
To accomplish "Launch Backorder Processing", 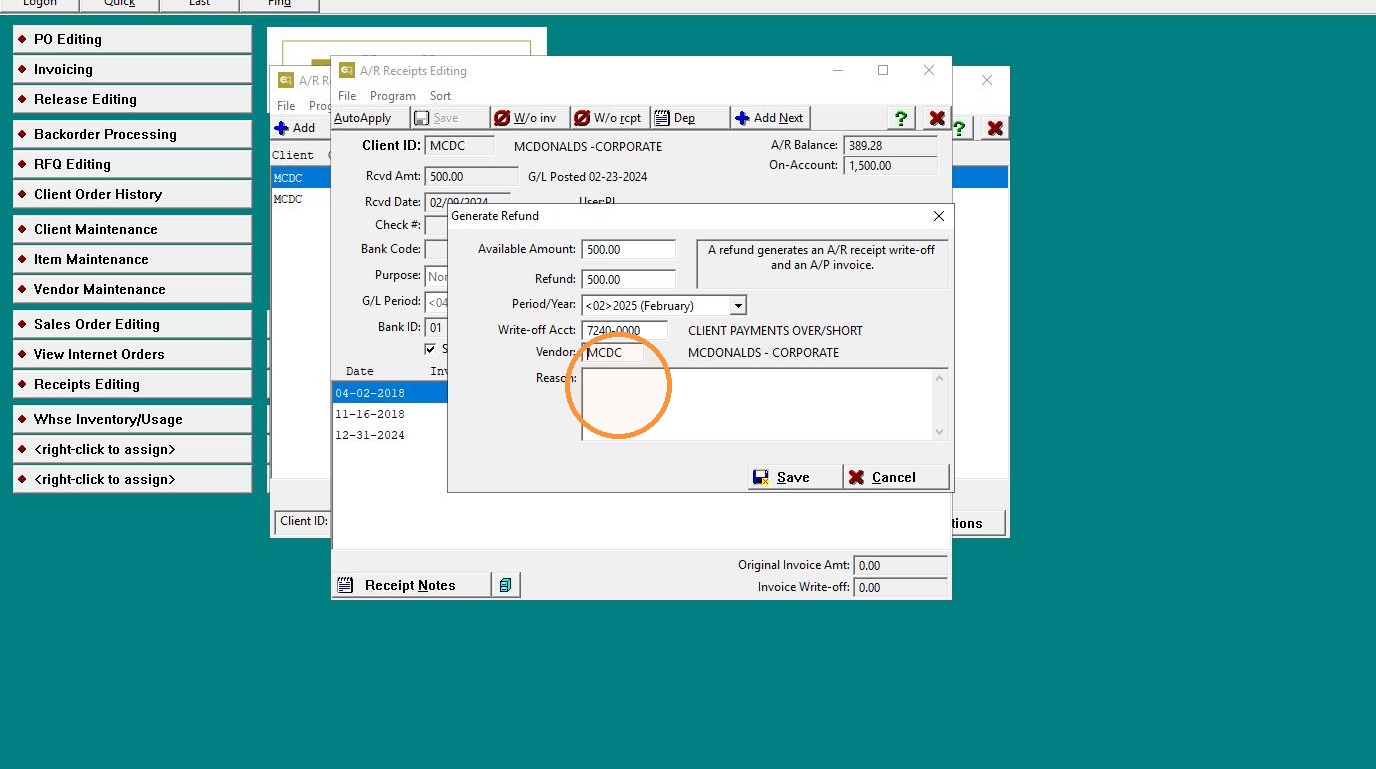I will 132,134.
